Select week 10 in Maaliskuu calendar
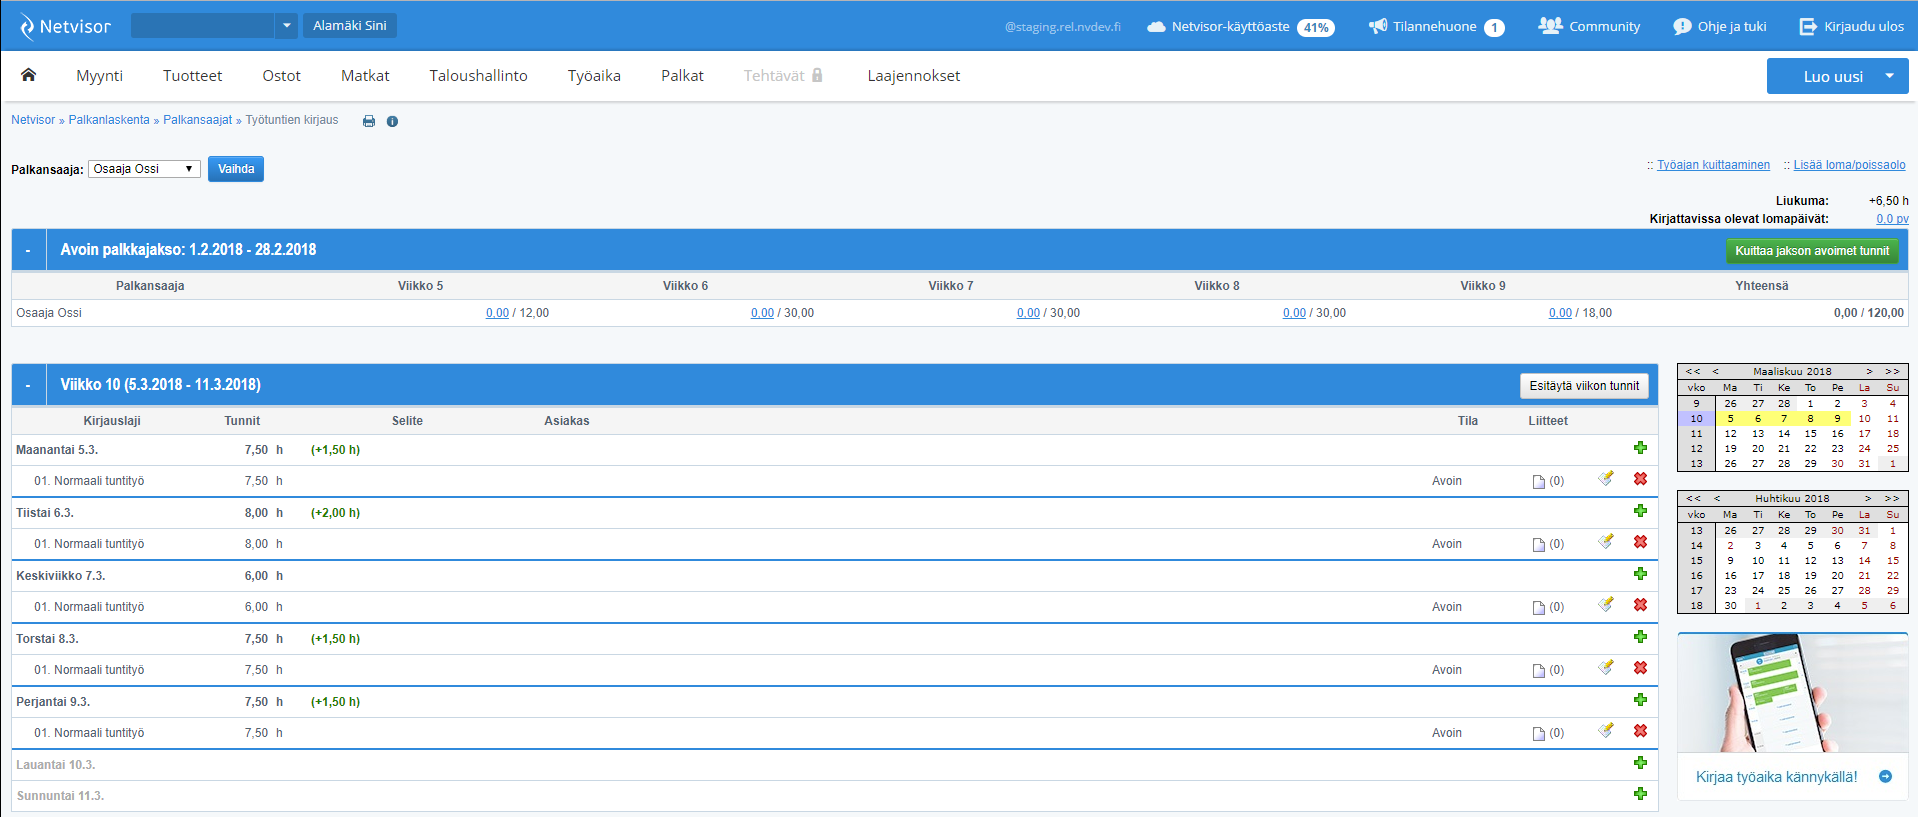1918x817 pixels. (x=1696, y=419)
